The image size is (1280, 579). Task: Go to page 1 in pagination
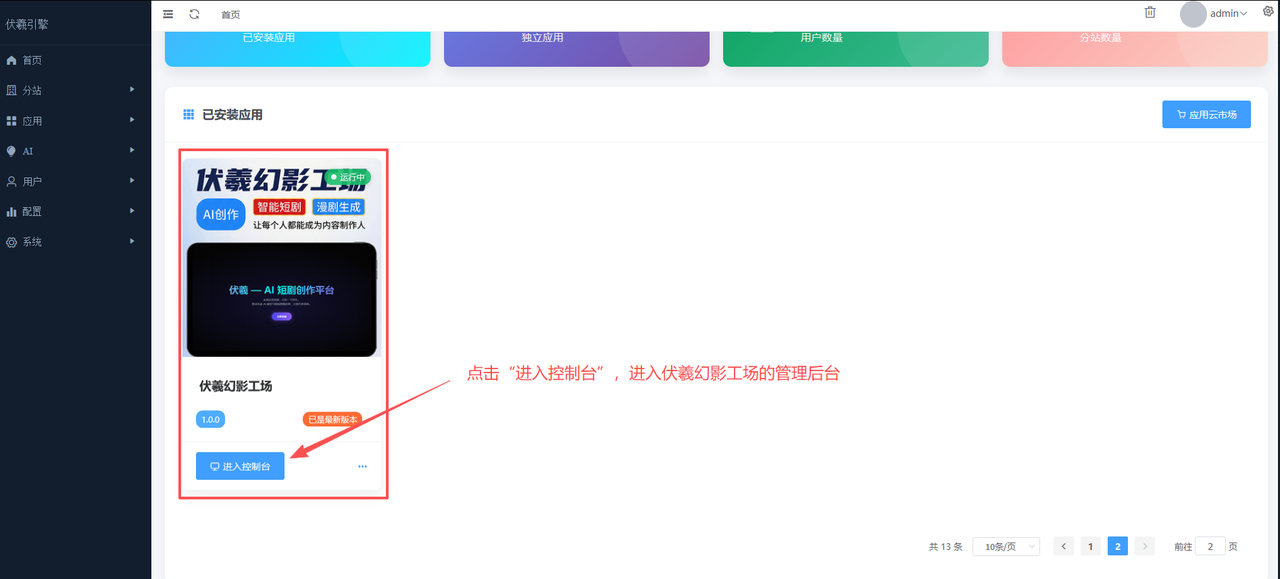pyautogui.click(x=1091, y=546)
